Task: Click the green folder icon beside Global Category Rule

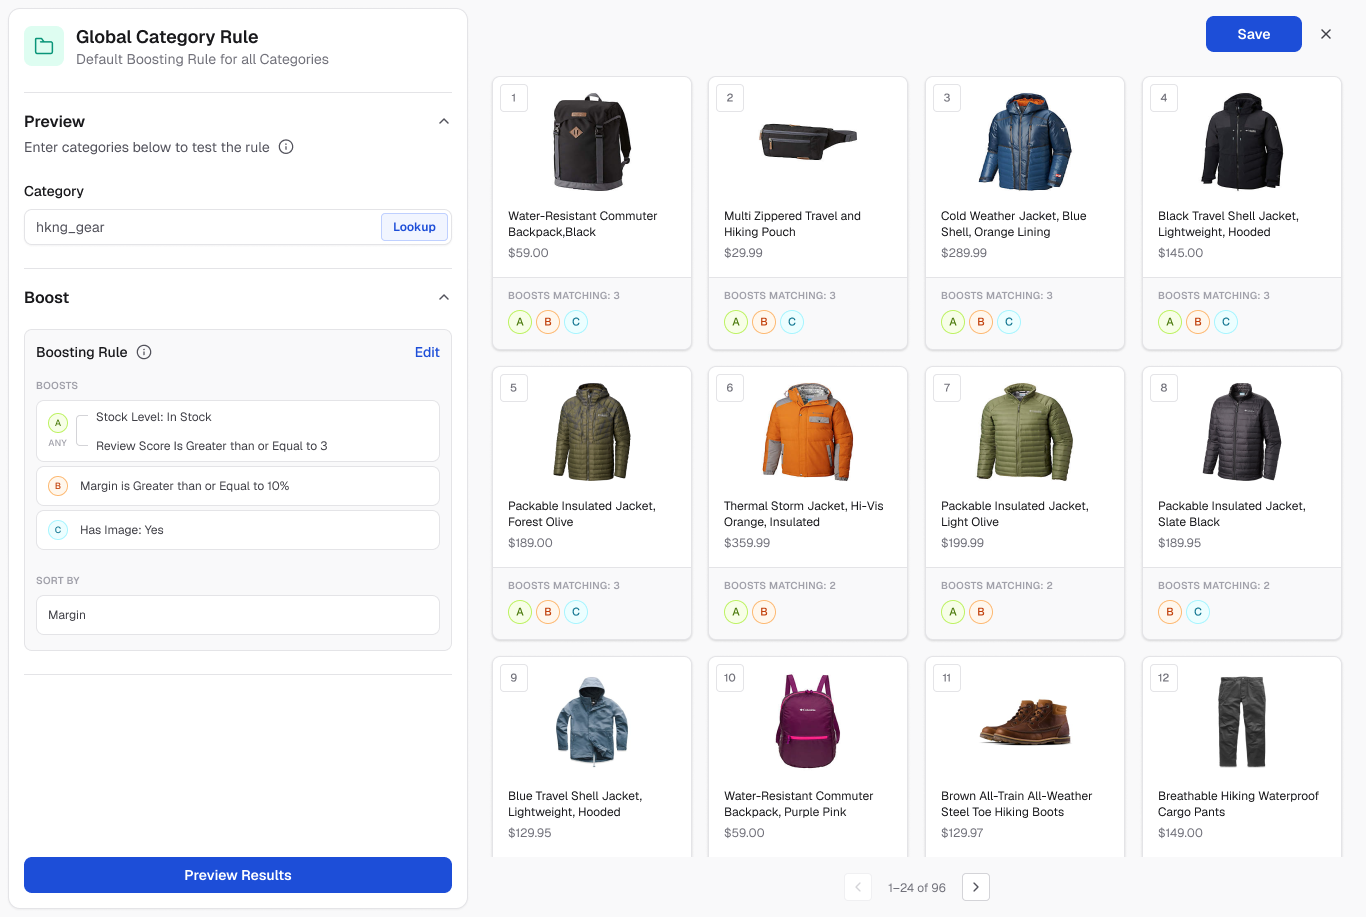Action: tap(44, 46)
